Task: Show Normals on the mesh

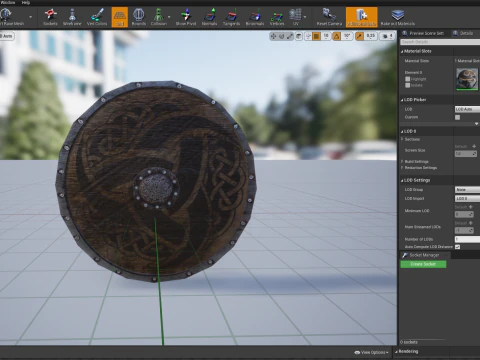Action: pyautogui.click(x=209, y=17)
